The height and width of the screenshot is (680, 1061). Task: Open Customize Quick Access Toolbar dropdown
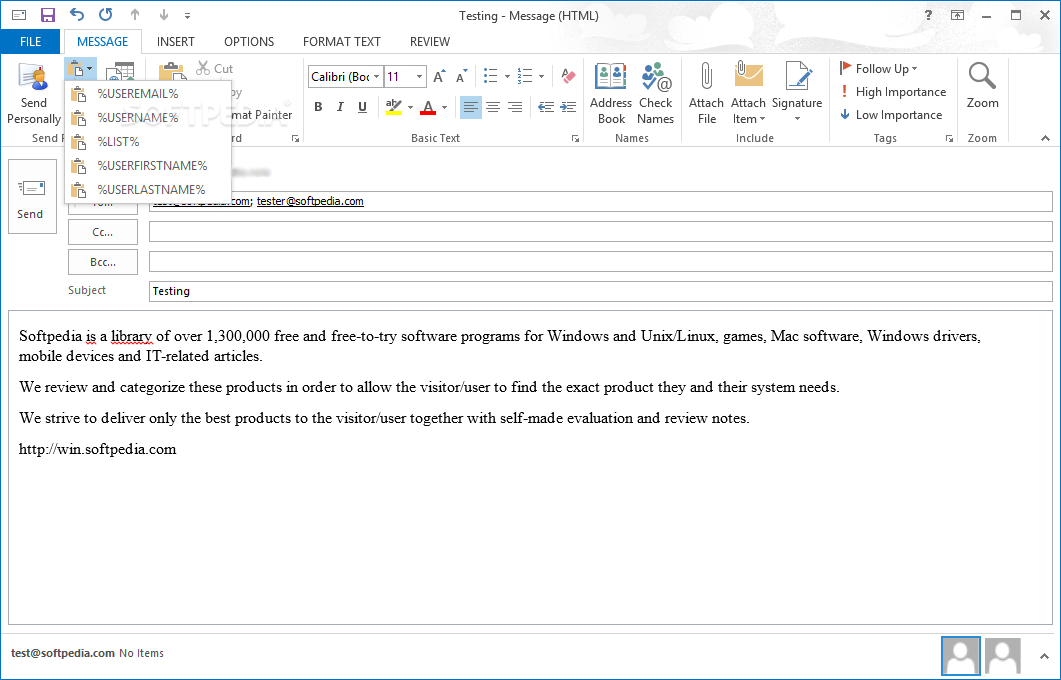click(187, 16)
